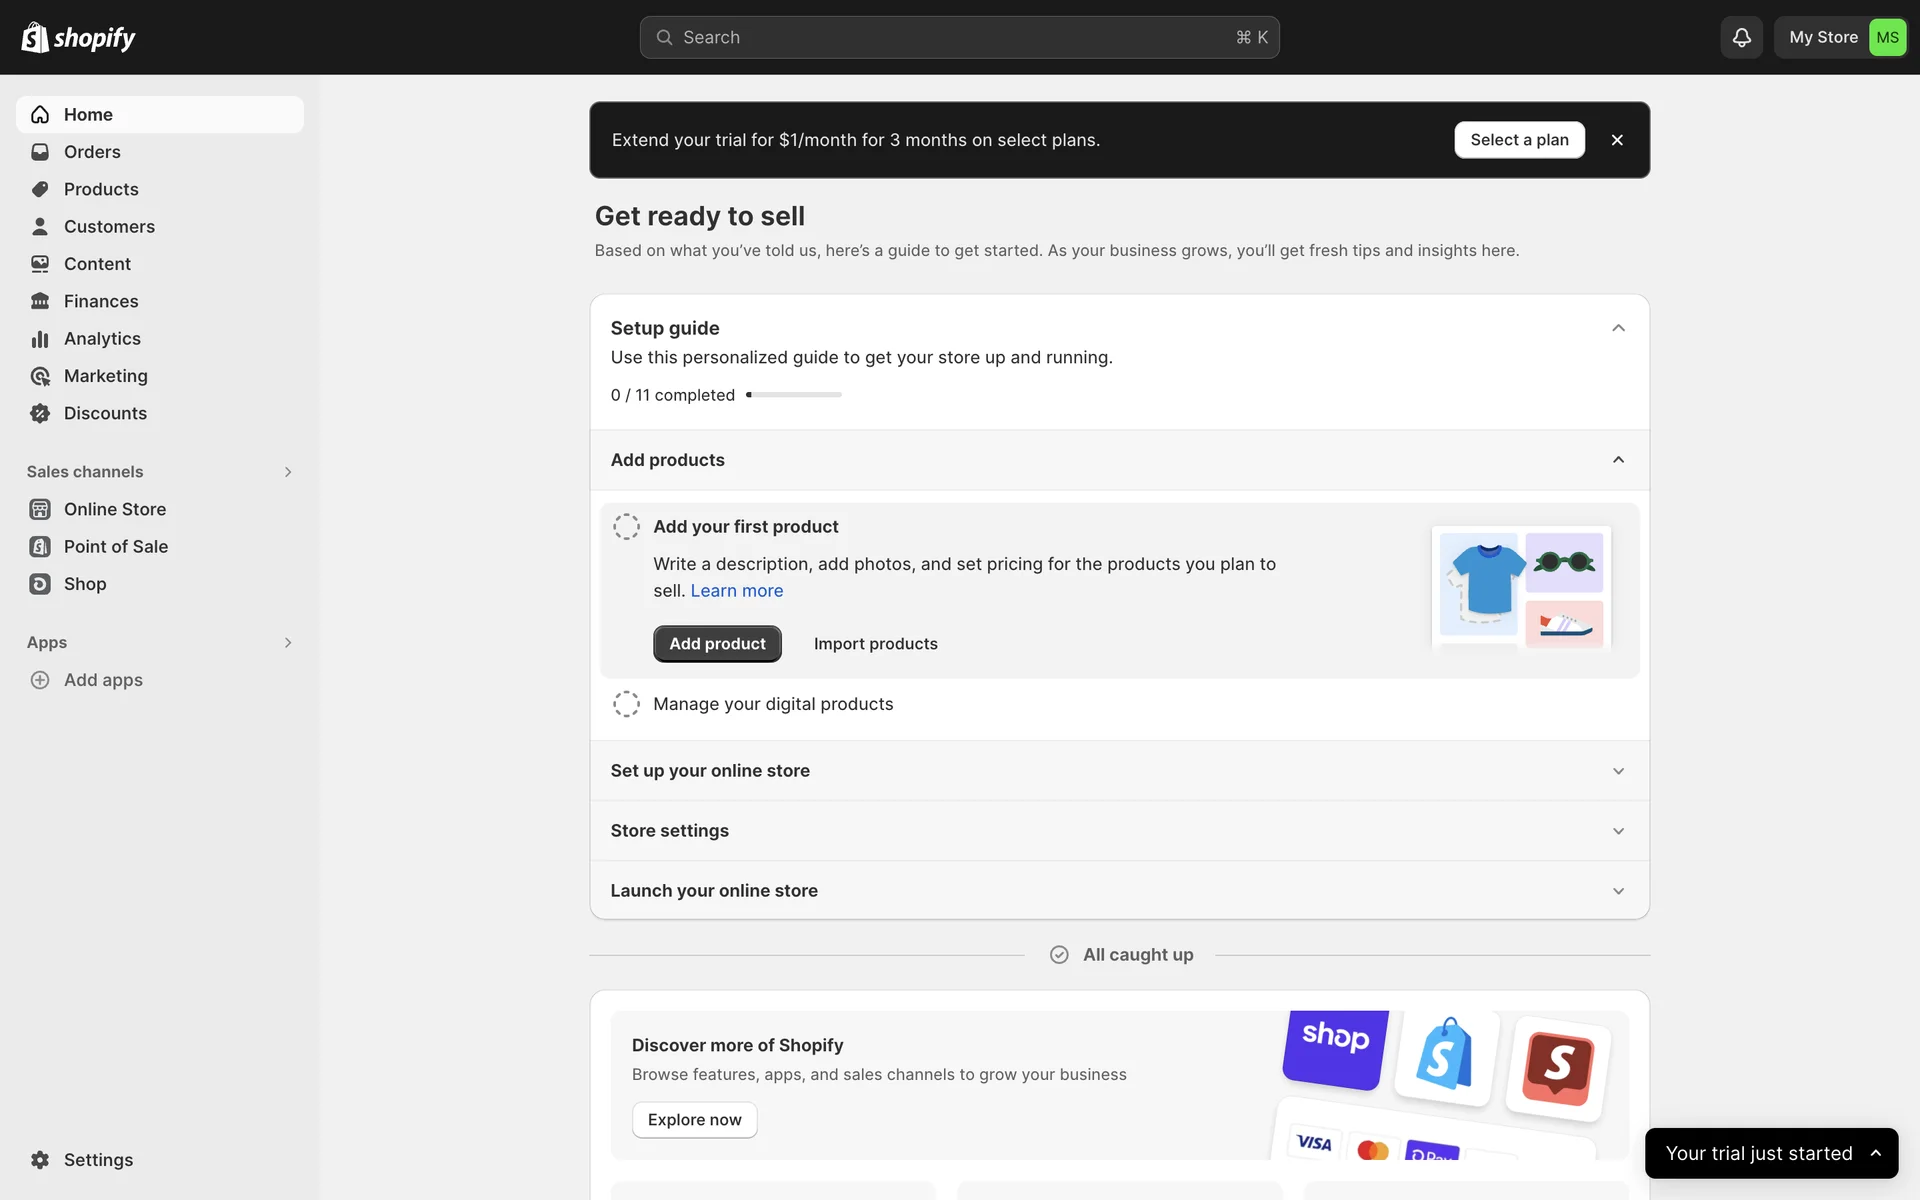Image resolution: width=1920 pixels, height=1200 pixels.
Task: Click the Settings gear icon
Action: [40, 1160]
